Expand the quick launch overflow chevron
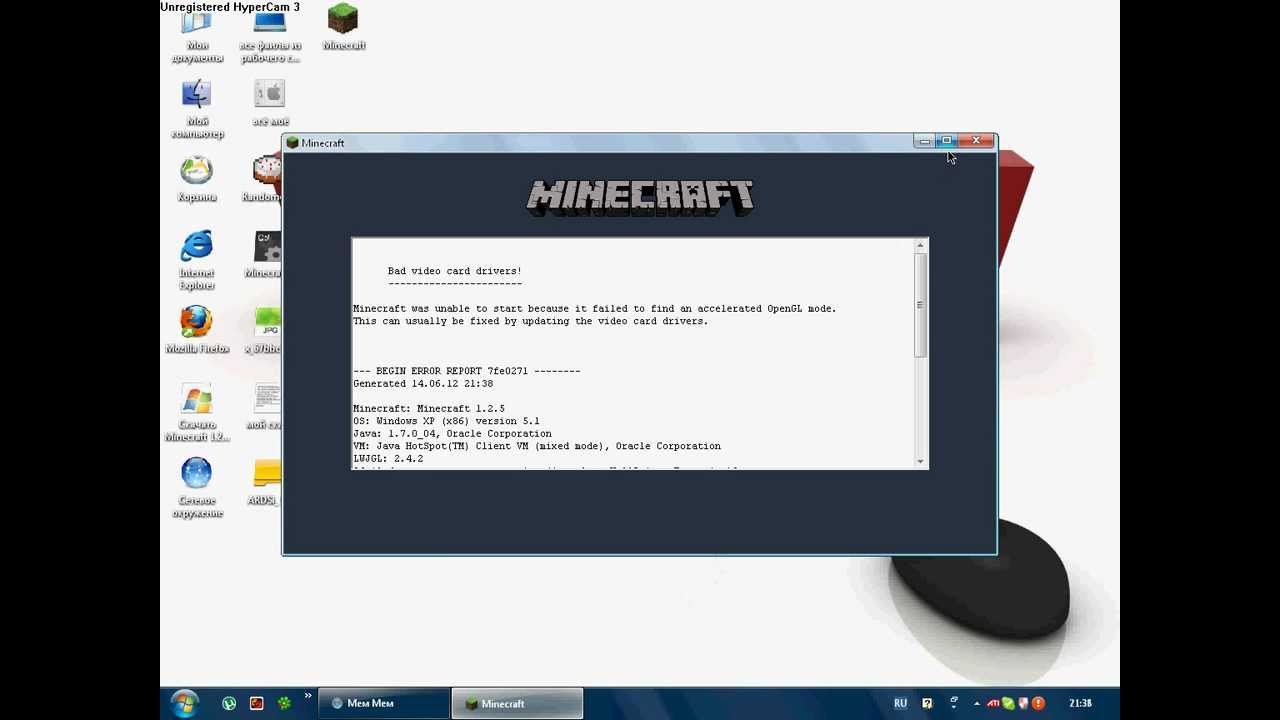Image resolution: width=1280 pixels, height=720 pixels. pos(308,697)
